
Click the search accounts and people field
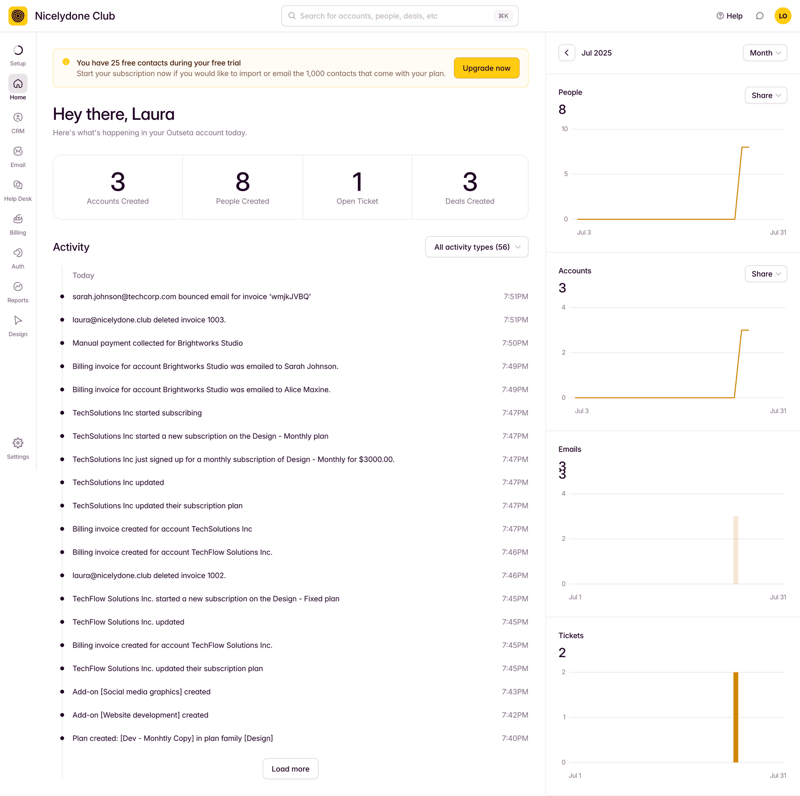(x=398, y=15)
